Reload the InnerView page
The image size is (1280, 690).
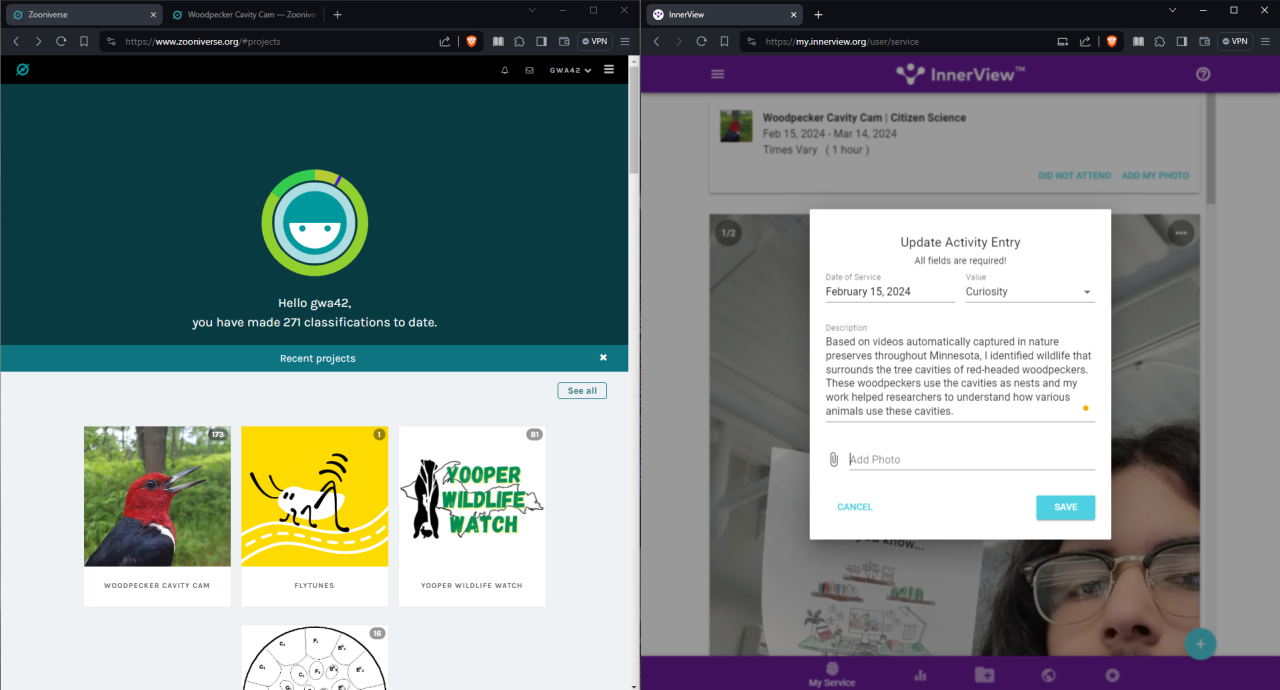tap(701, 41)
